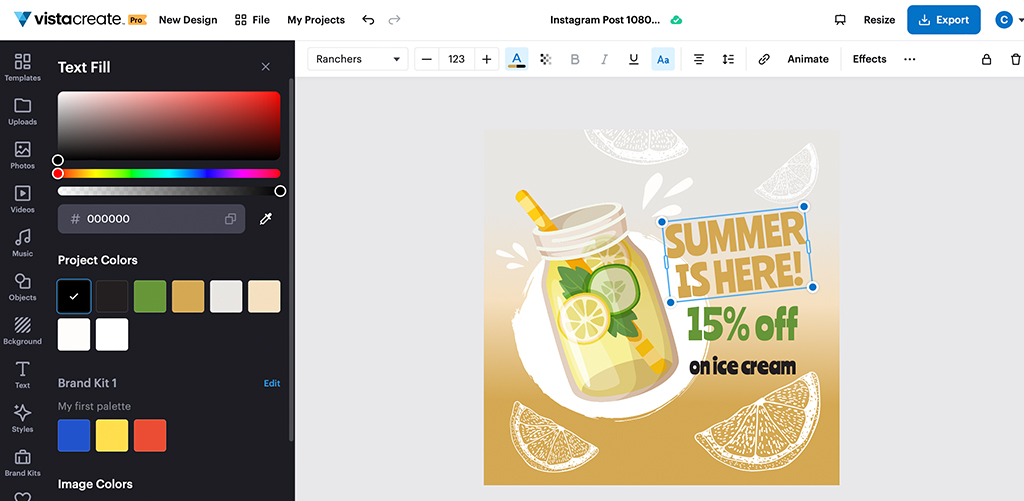
Task: Open the File menu
Action: click(x=252, y=20)
